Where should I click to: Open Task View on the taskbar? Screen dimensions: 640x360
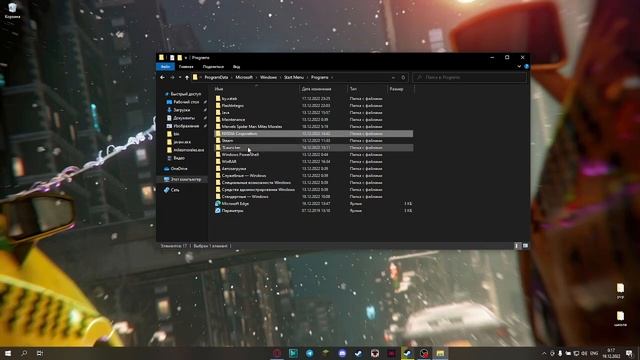pyautogui.click(x=40, y=353)
